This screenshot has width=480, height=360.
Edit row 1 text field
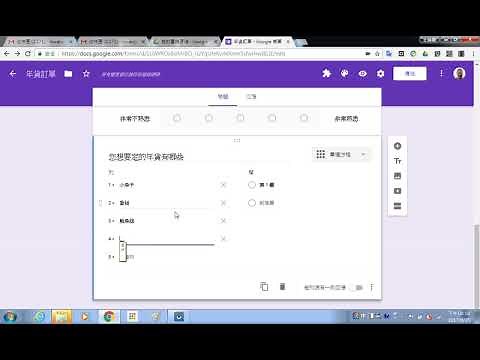pyautogui.click(x=167, y=185)
